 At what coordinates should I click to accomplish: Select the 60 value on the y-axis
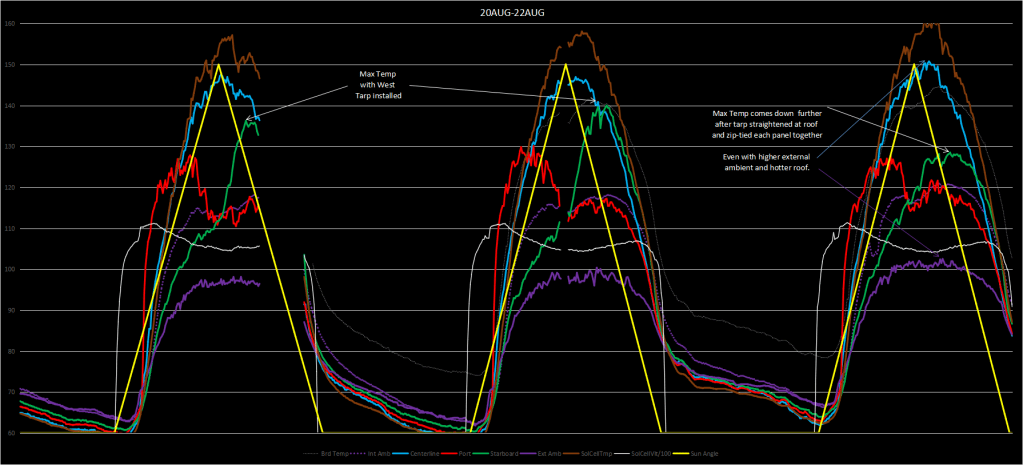11,433
